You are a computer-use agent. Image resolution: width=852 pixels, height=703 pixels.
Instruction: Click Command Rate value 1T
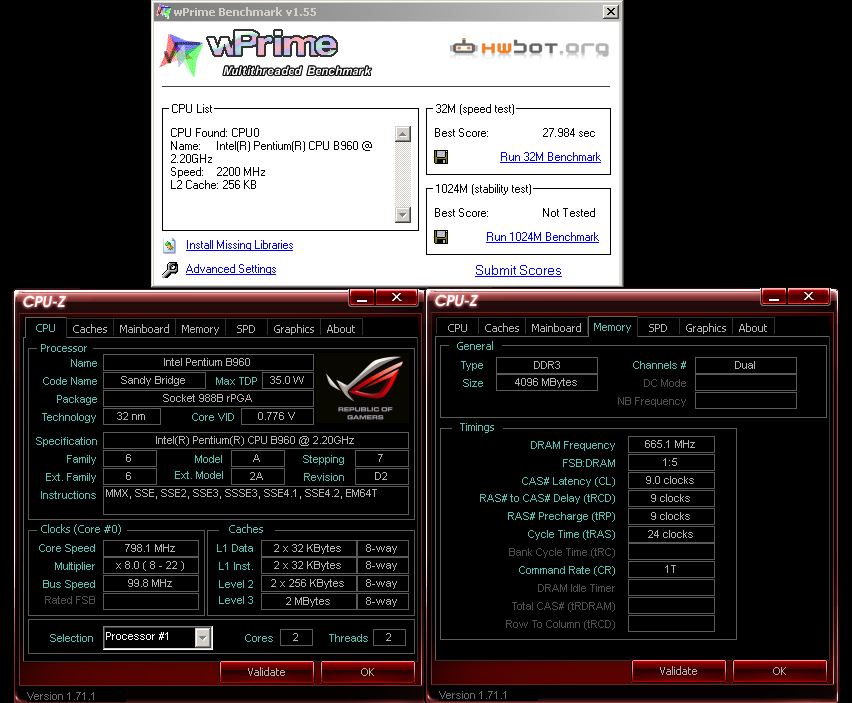(671, 569)
